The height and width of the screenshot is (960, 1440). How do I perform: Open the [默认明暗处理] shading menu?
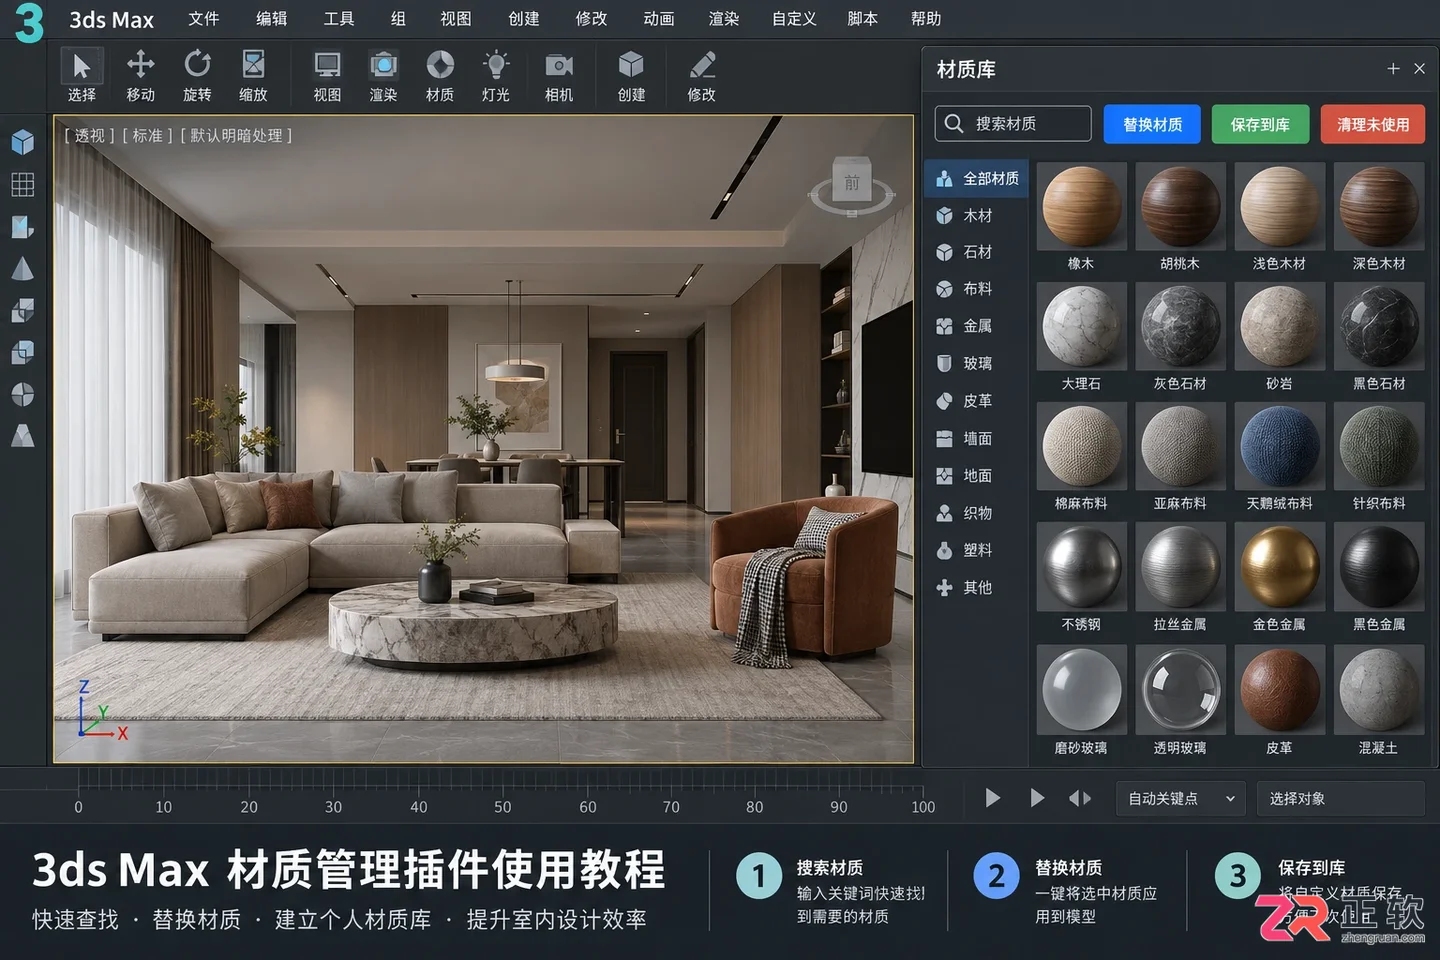pyautogui.click(x=236, y=135)
